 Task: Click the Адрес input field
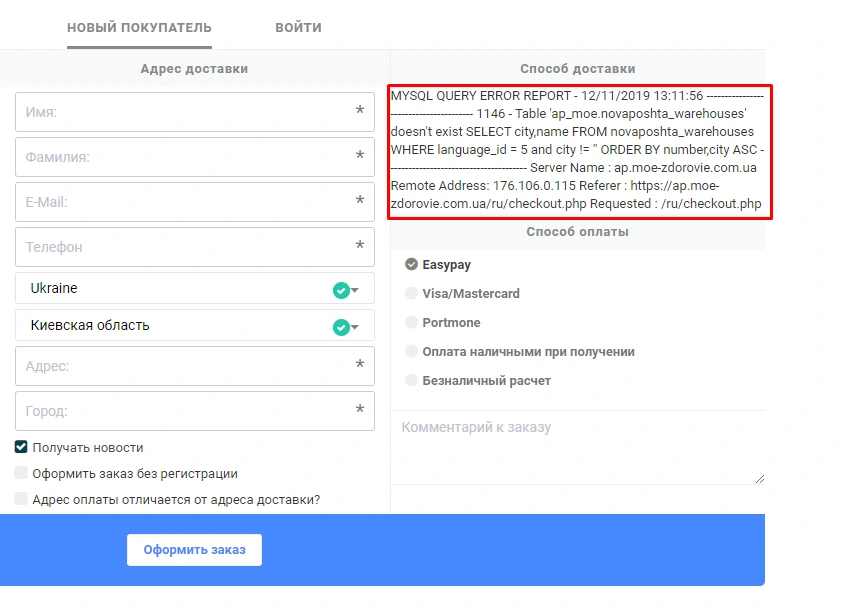coord(185,366)
